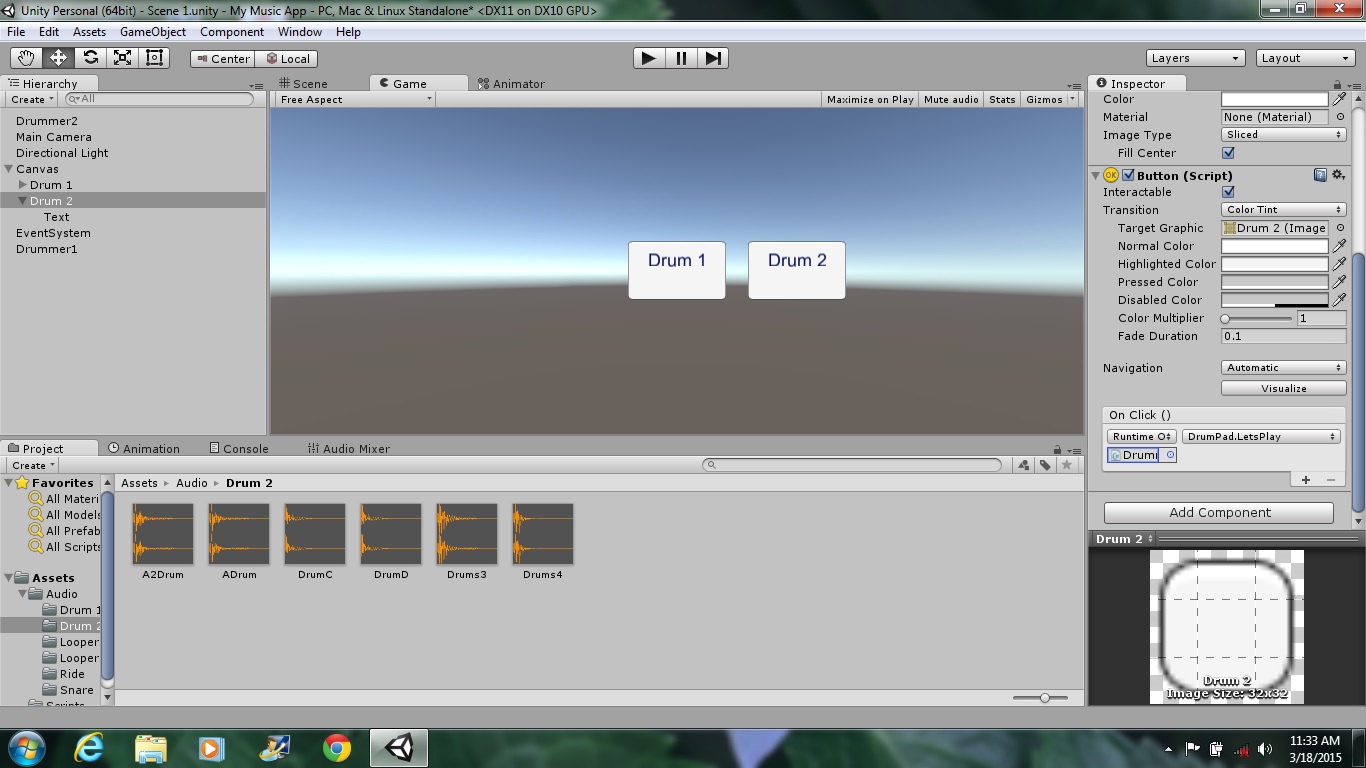Toggle Fill Center checkbox
This screenshot has width=1366, height=768.
point(1228,153)
